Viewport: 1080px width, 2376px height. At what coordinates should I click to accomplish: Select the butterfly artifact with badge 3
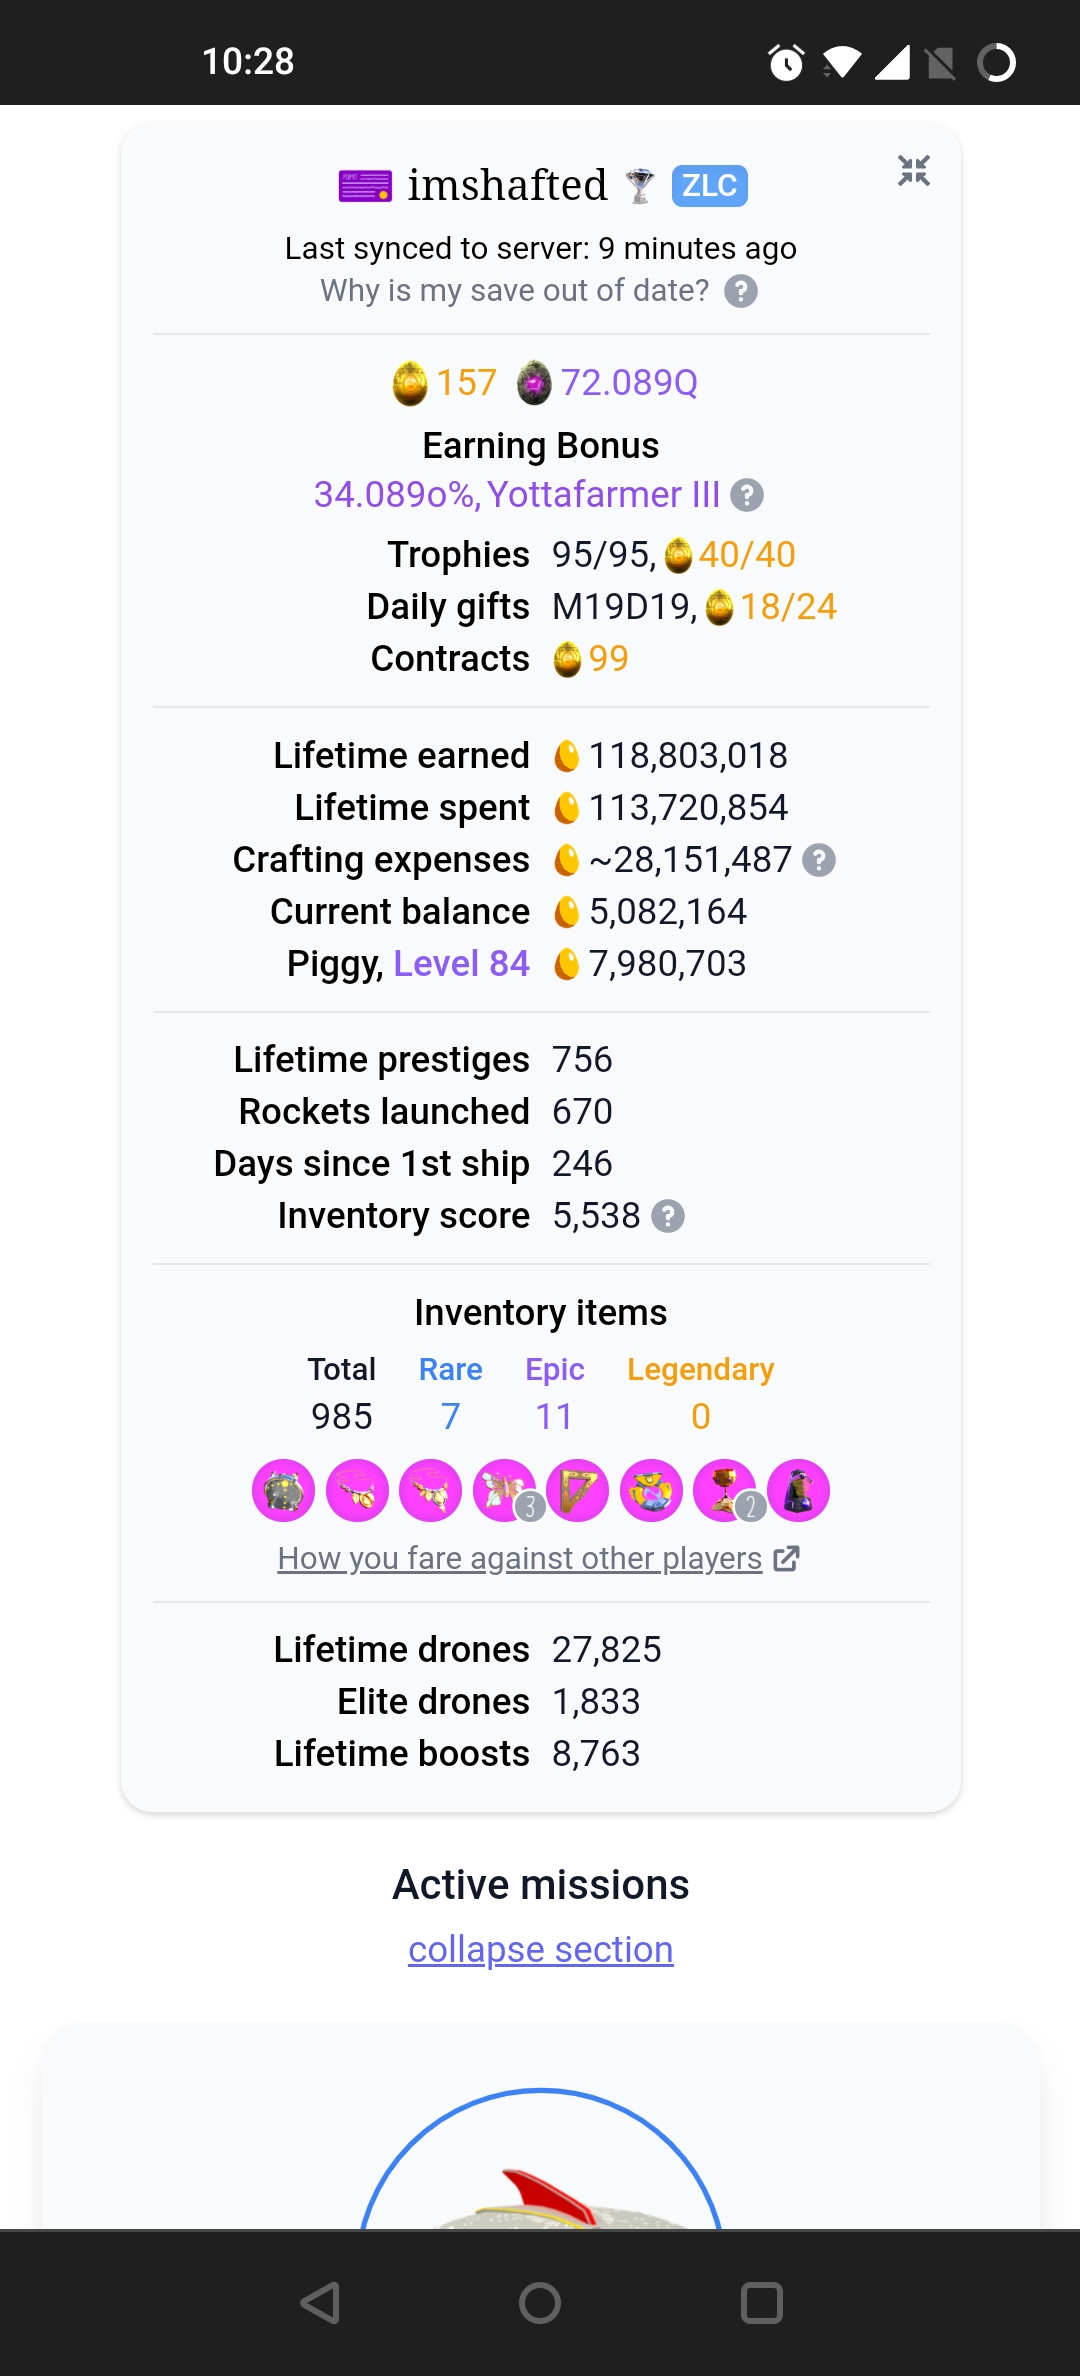506,1490
